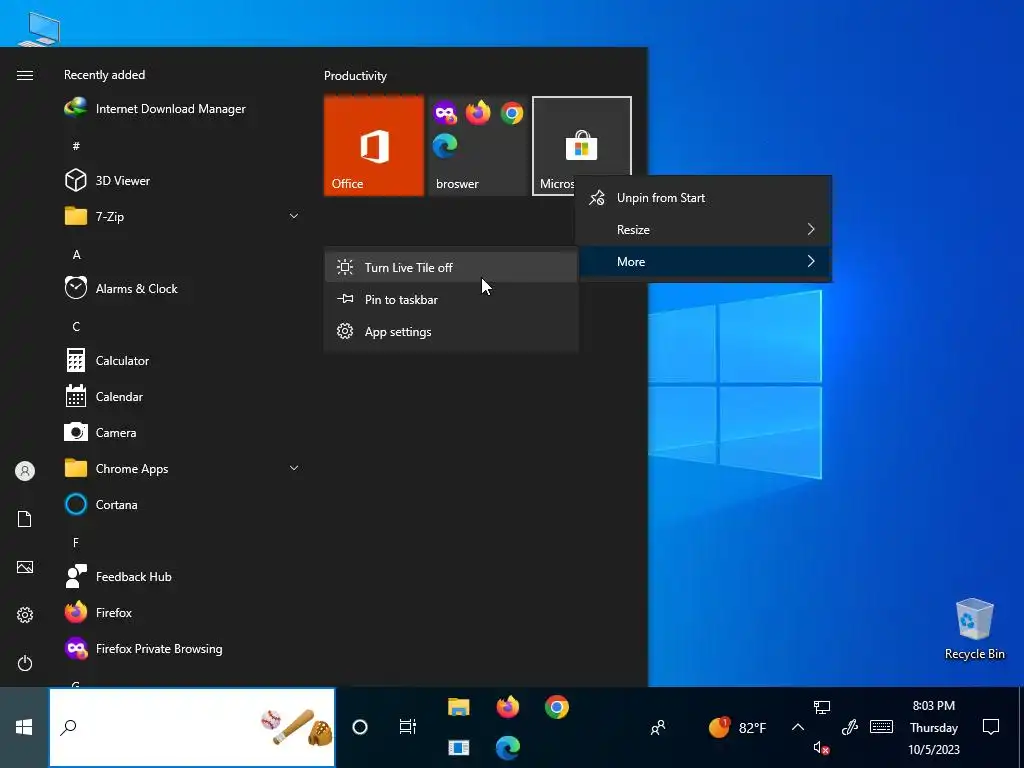Open the broswer tile folder
The height and width of the screenshot is (768, 1024).
coord(477,146)
